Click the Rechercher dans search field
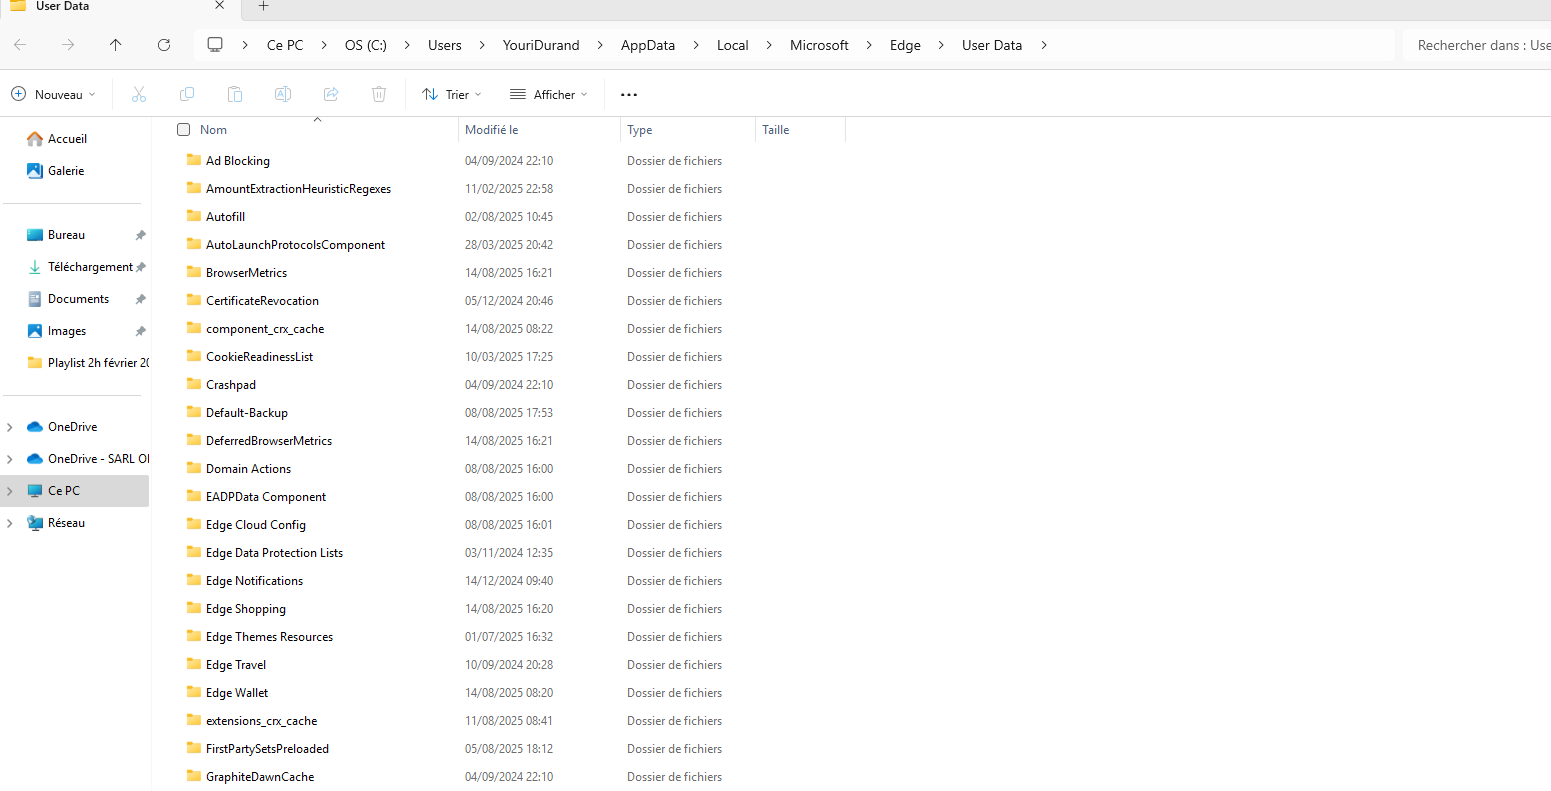1551x791 pixels. pos(1477,45)
